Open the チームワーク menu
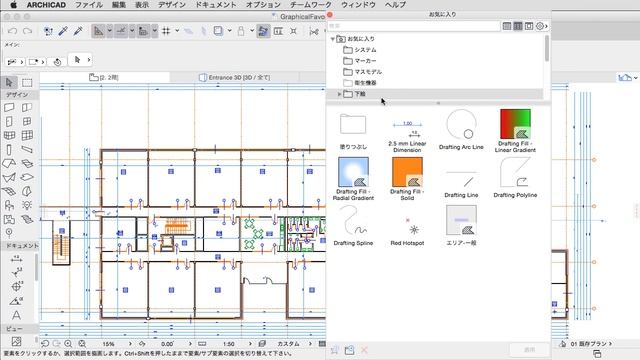 click(x=311, y=5)
